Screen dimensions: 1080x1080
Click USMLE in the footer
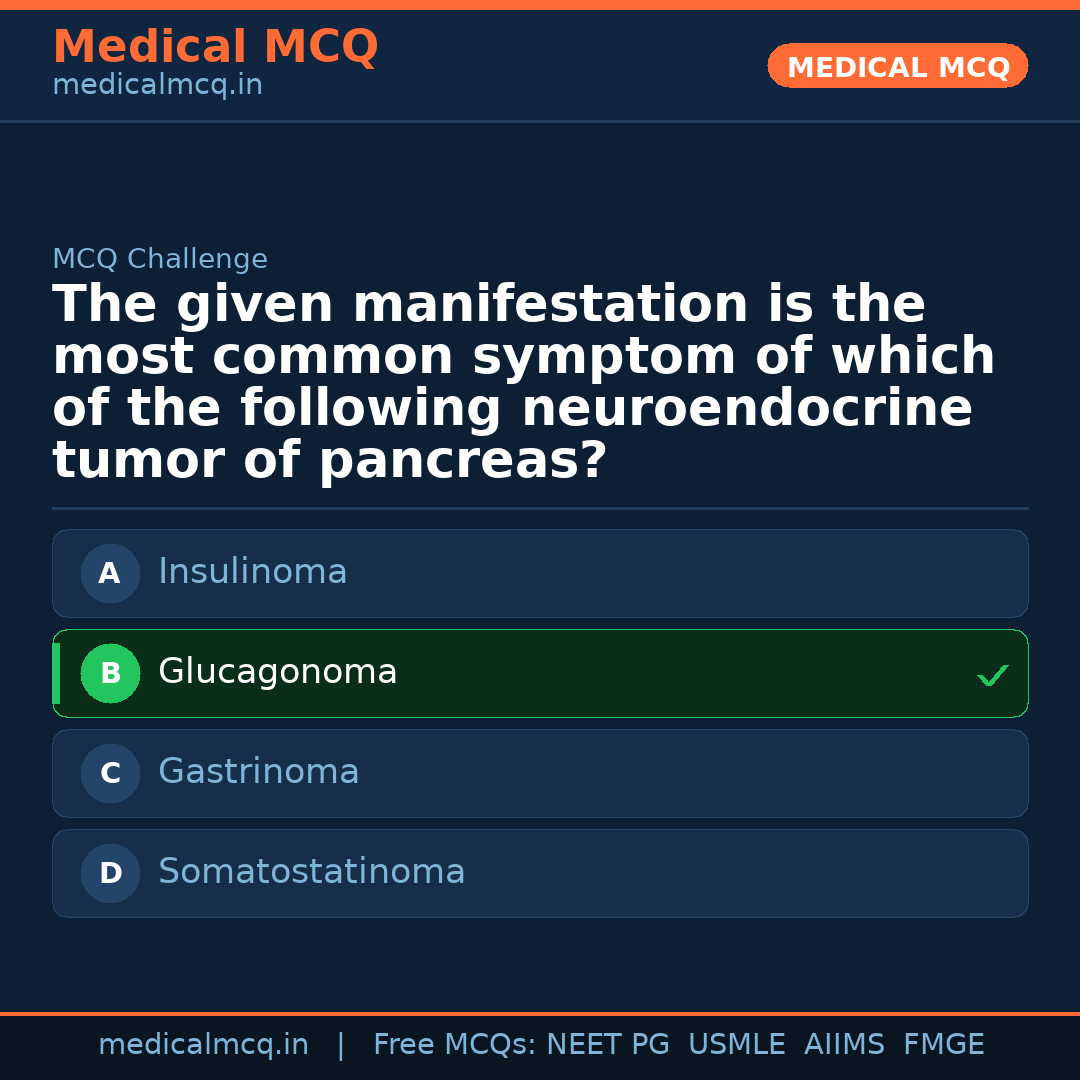[736, 1045]
